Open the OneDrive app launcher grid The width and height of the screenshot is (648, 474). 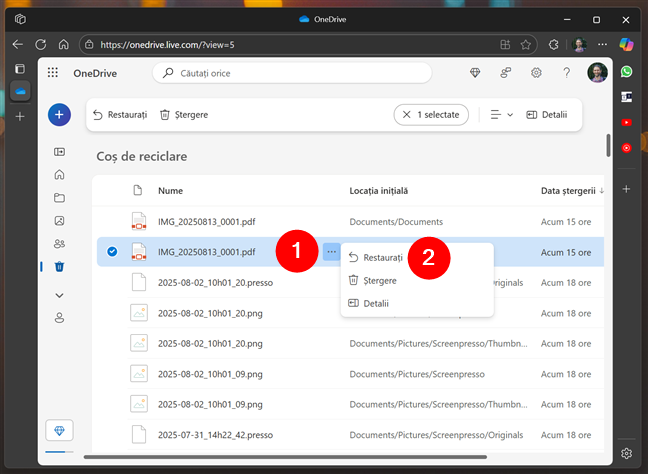53,73
